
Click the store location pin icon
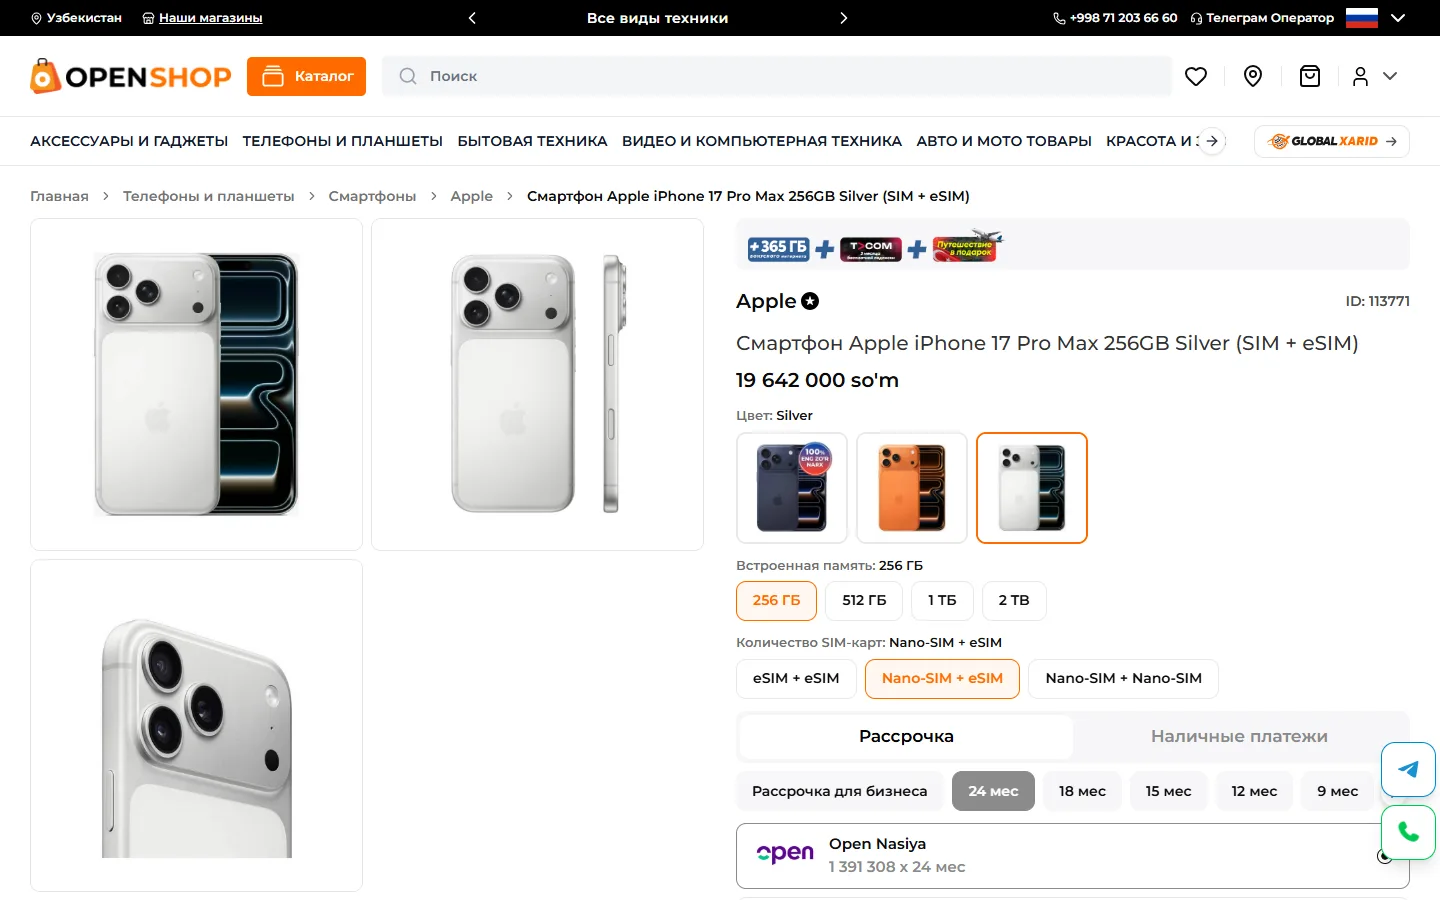1253,76
